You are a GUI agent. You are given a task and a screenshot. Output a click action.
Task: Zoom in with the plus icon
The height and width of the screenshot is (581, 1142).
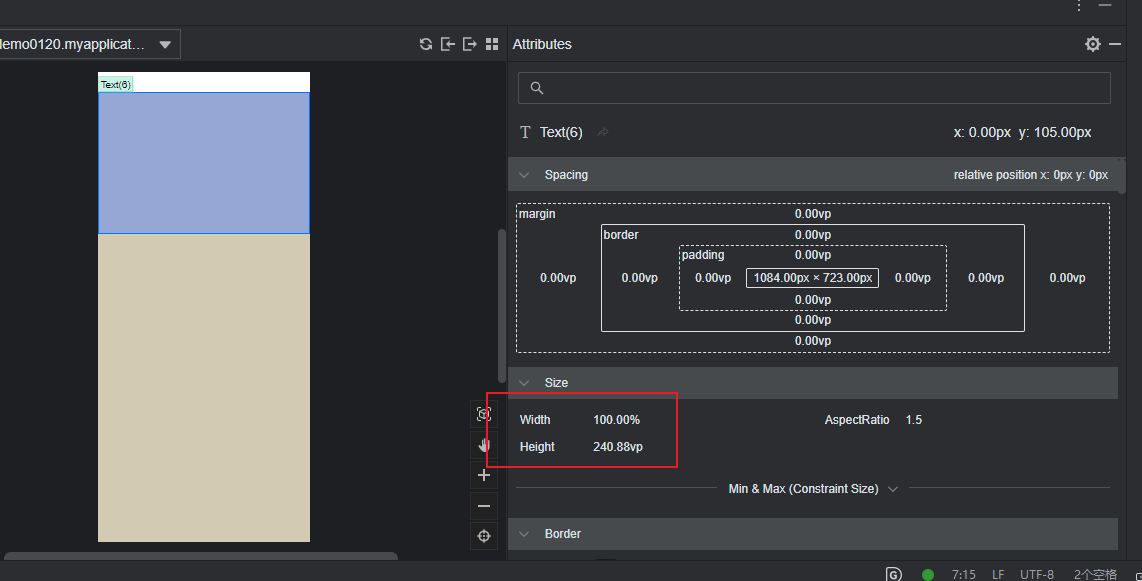484,476
